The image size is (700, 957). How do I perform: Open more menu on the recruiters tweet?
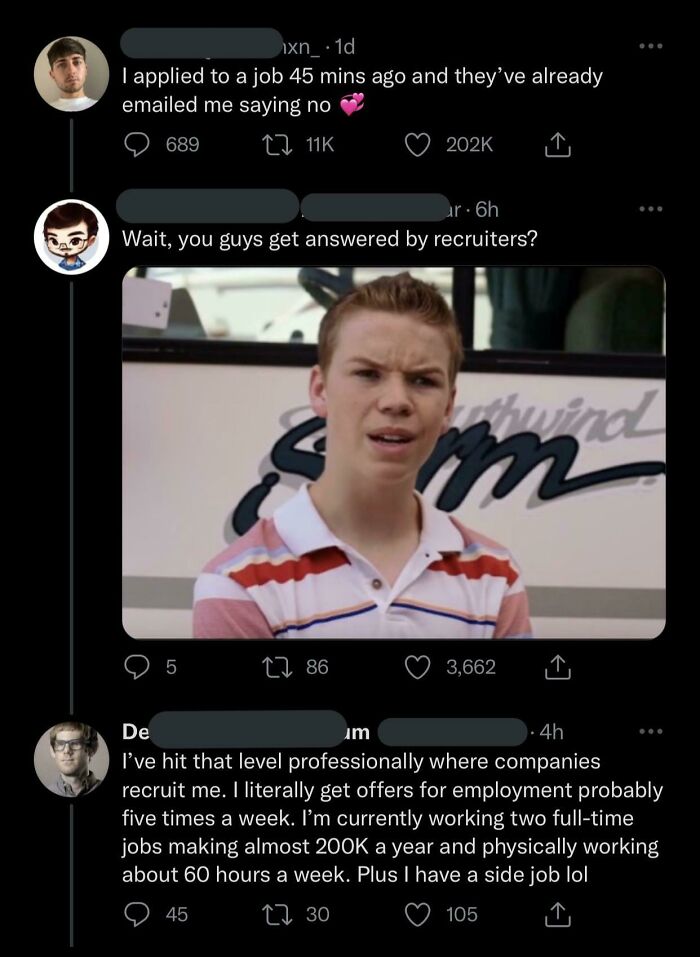(x=652, y=209)
